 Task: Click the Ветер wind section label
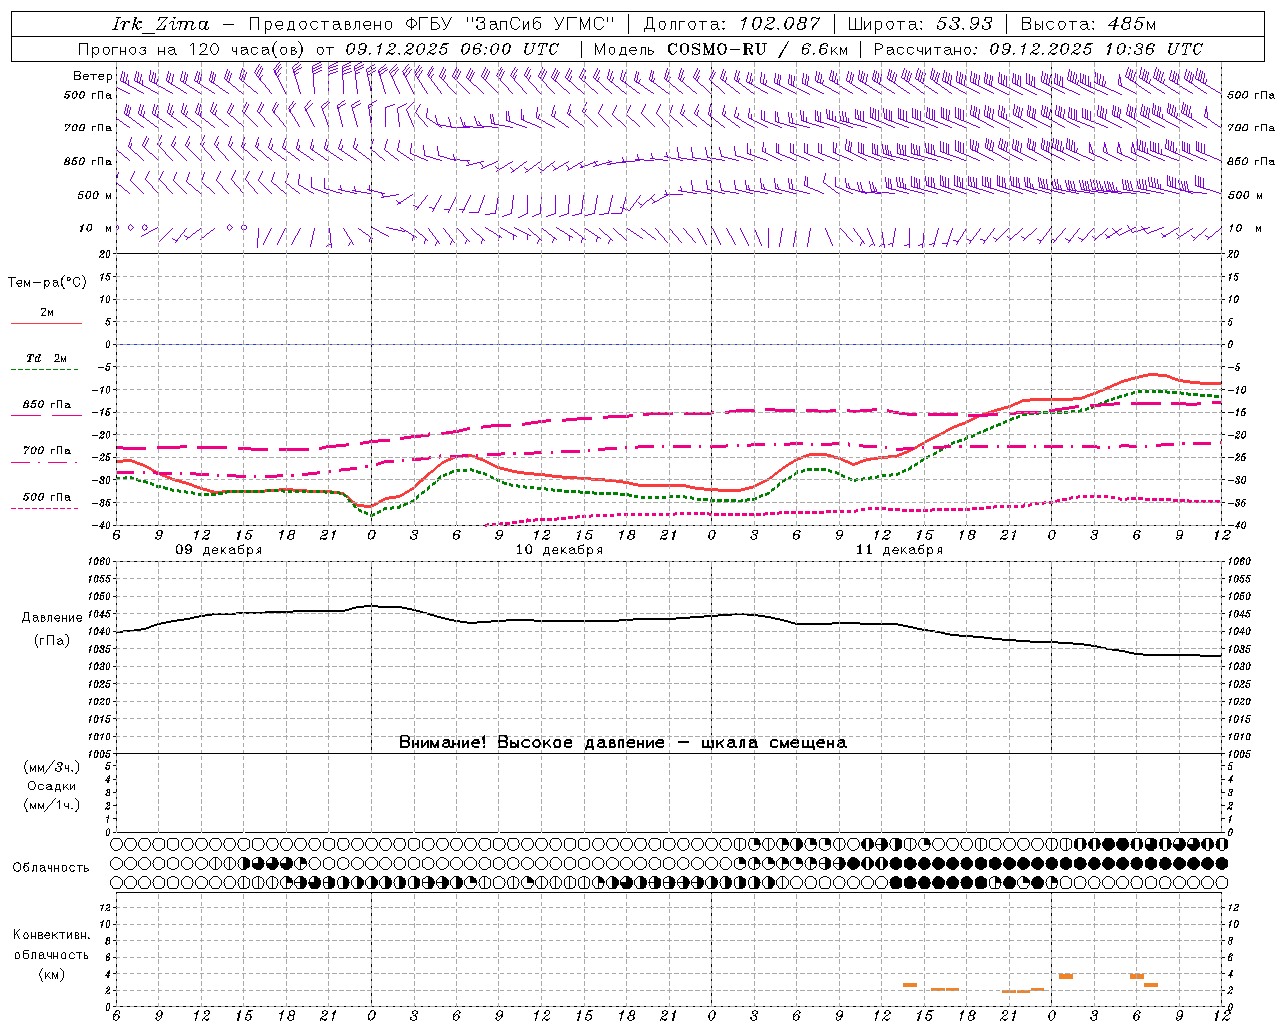coord(92,76)
